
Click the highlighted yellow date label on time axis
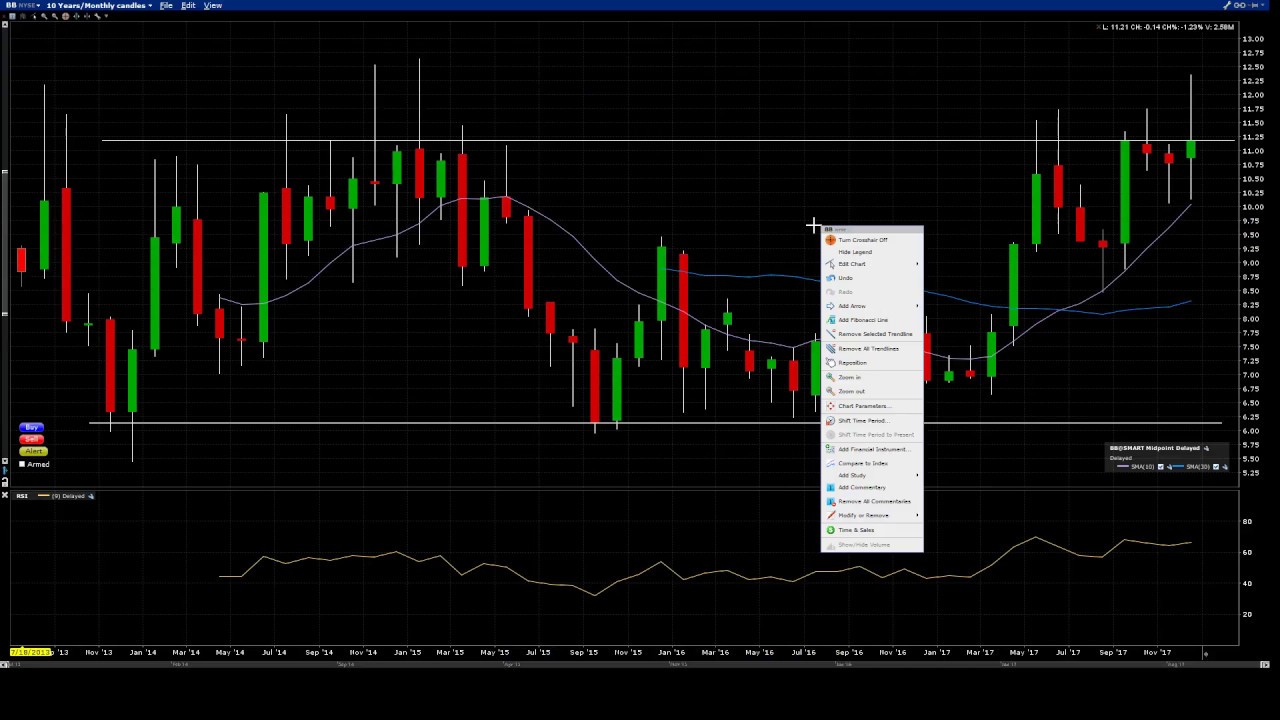pos(31,652)
